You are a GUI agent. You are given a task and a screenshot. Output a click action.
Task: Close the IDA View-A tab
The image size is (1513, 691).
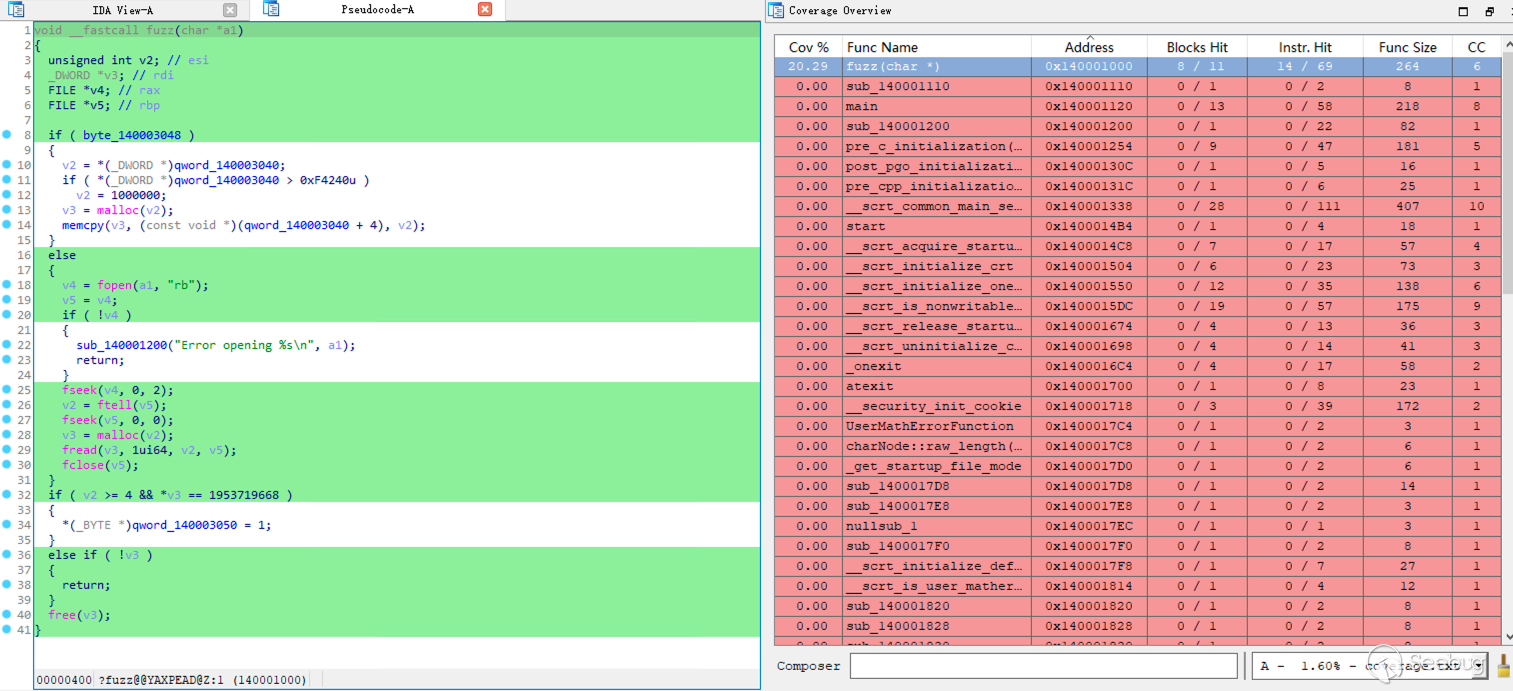coord(230,10)
